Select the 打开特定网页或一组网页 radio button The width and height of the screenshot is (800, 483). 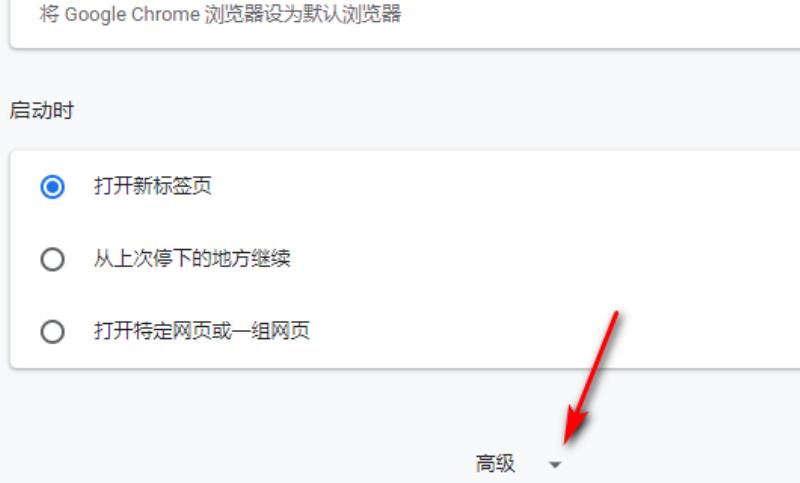coord(52,332)
